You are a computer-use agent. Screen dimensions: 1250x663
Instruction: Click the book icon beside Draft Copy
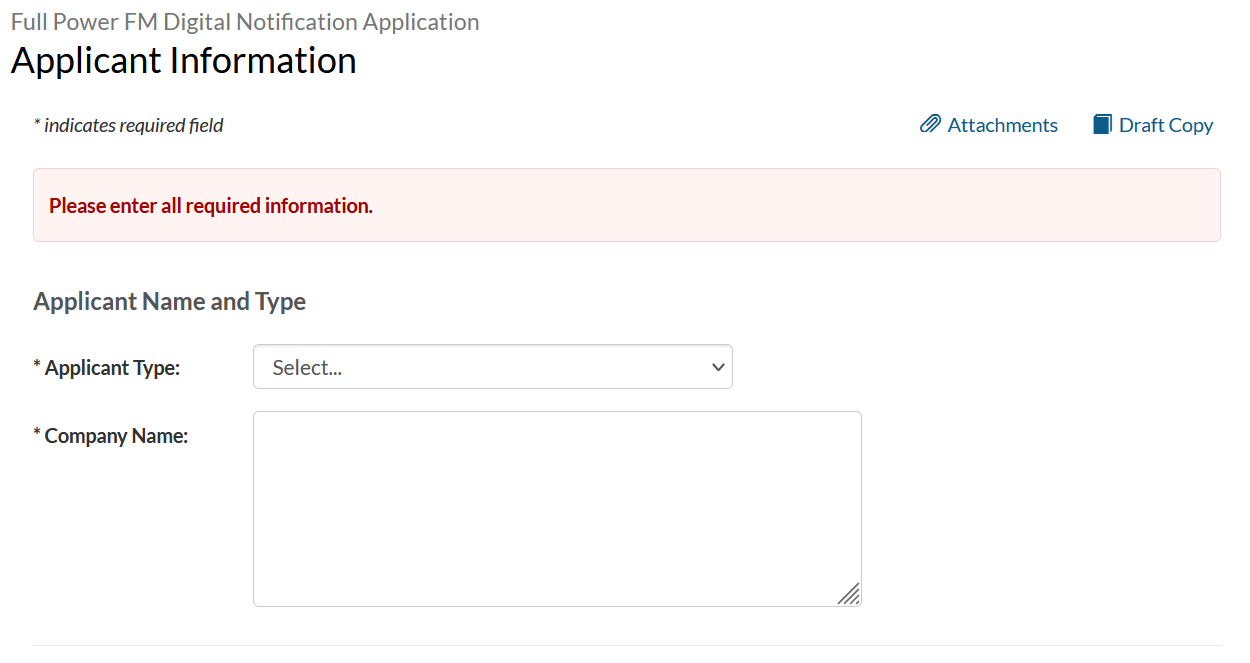tap(1102, 124)
